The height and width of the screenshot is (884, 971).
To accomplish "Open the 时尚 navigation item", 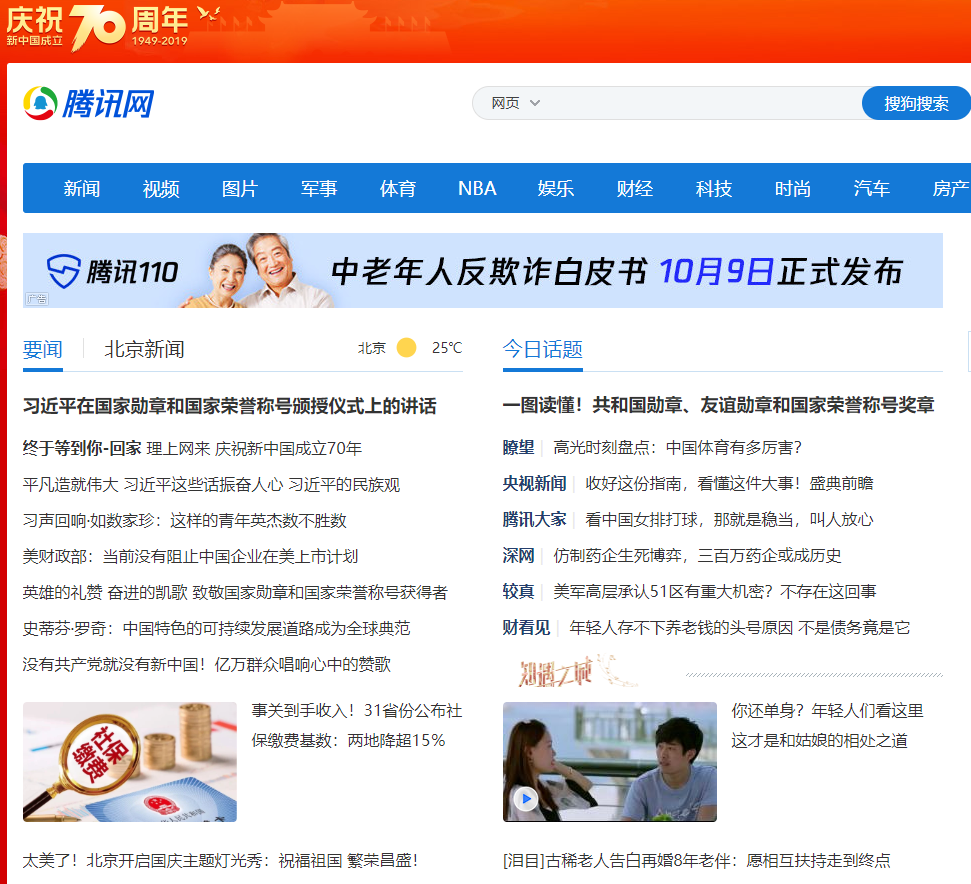I will pos(793,188).
